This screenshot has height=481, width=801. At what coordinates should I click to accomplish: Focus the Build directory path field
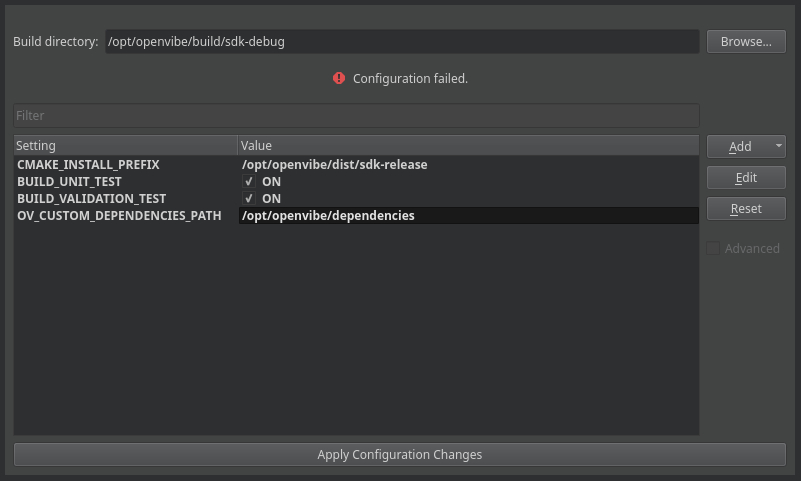[401, 42]
